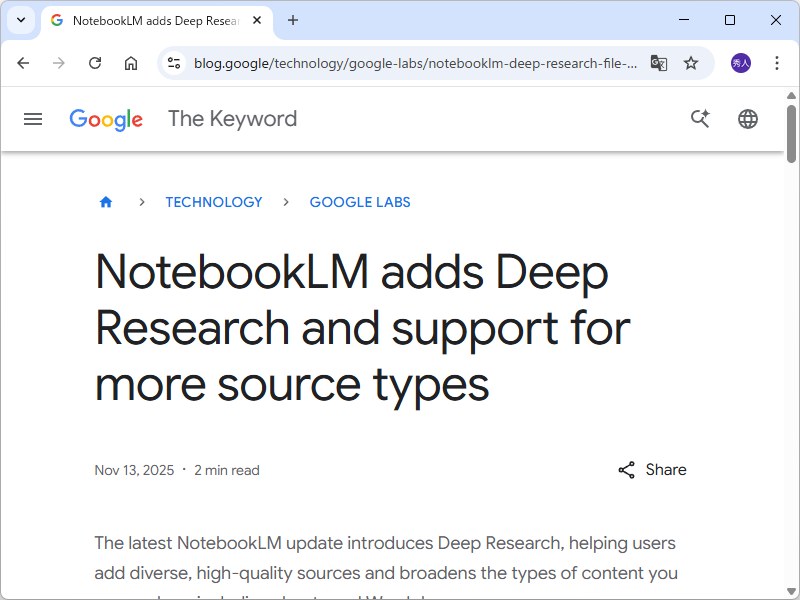Open the Chrome profile avatar
Viewport: 800px width, 600px height.
(739, 62)
